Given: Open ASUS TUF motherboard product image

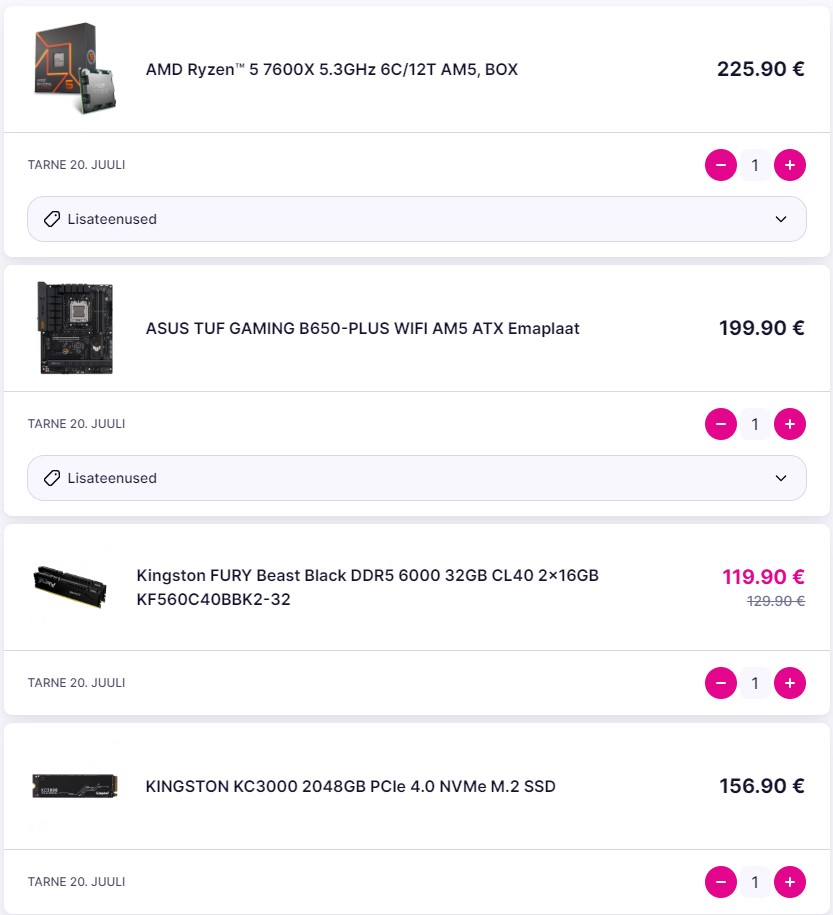Looking at the screenshot, I should pyautogui.click(x=75, y=328).
